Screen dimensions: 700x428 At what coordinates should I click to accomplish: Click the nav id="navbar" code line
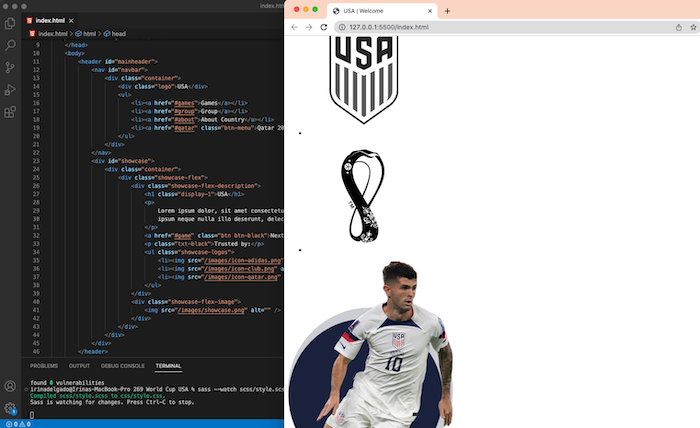point(119,70)
